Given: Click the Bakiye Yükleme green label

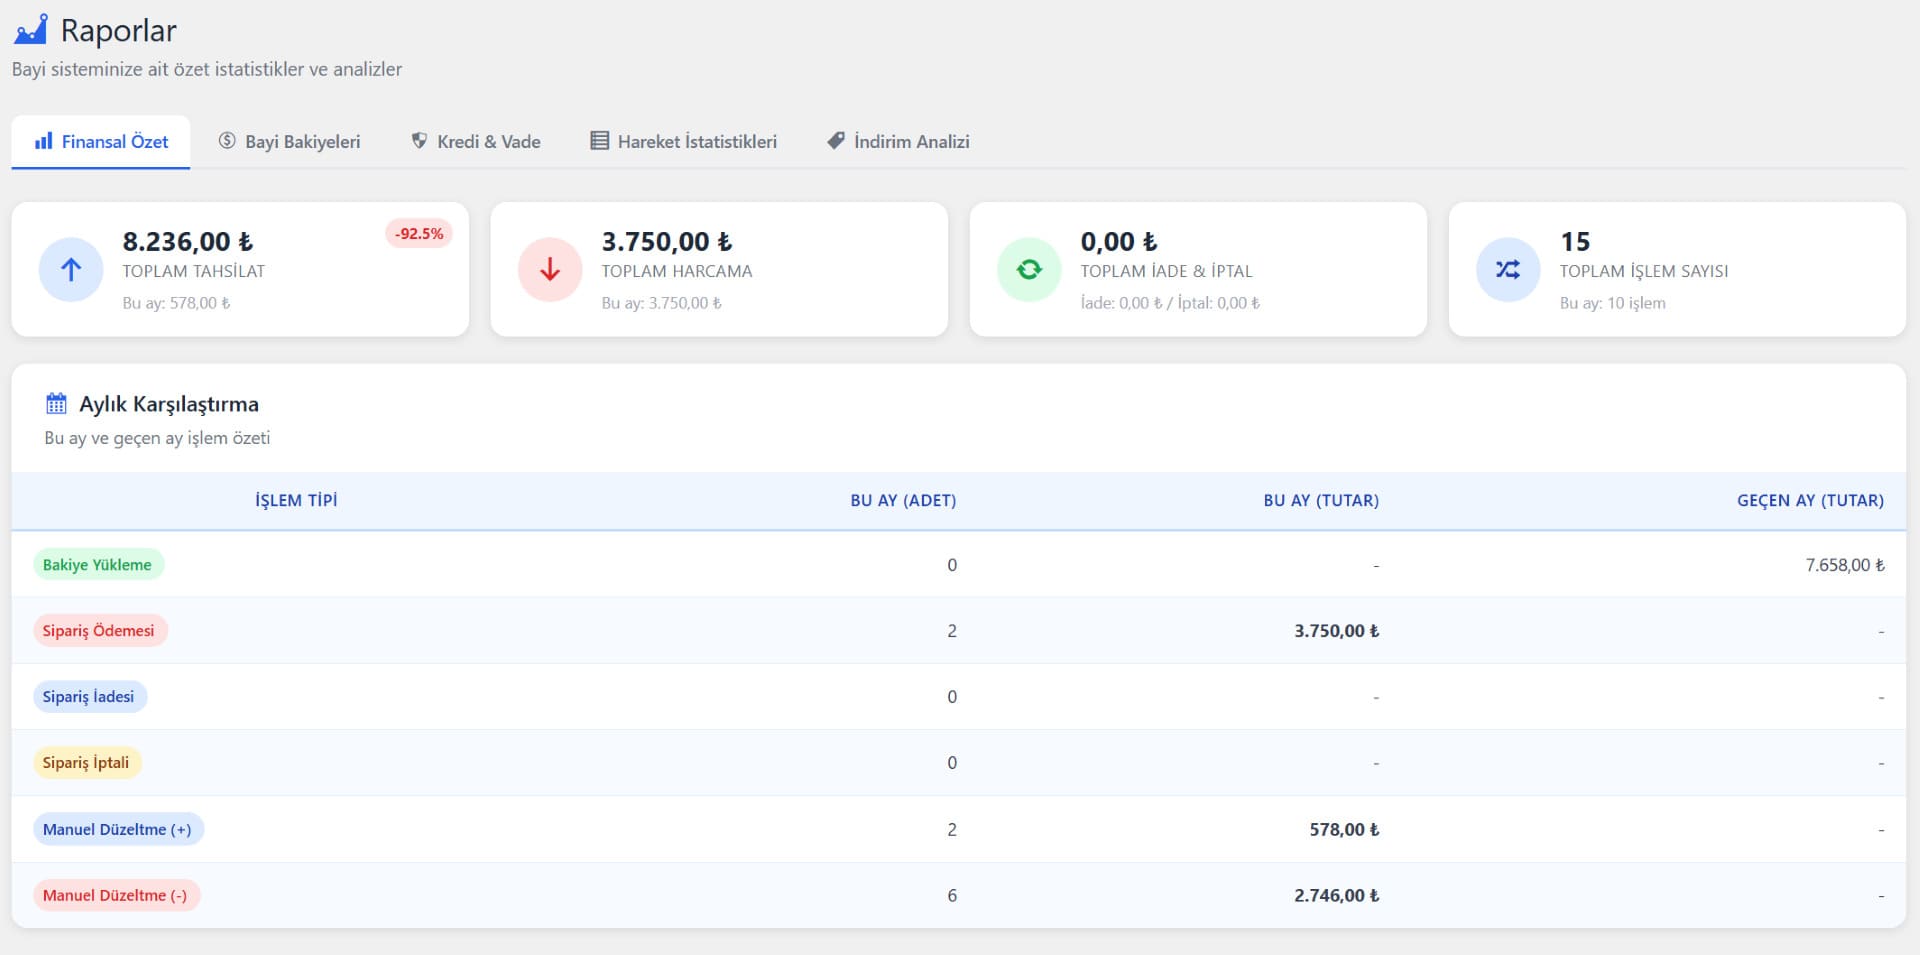Looking at the screenshot, I should coord(97,565).
